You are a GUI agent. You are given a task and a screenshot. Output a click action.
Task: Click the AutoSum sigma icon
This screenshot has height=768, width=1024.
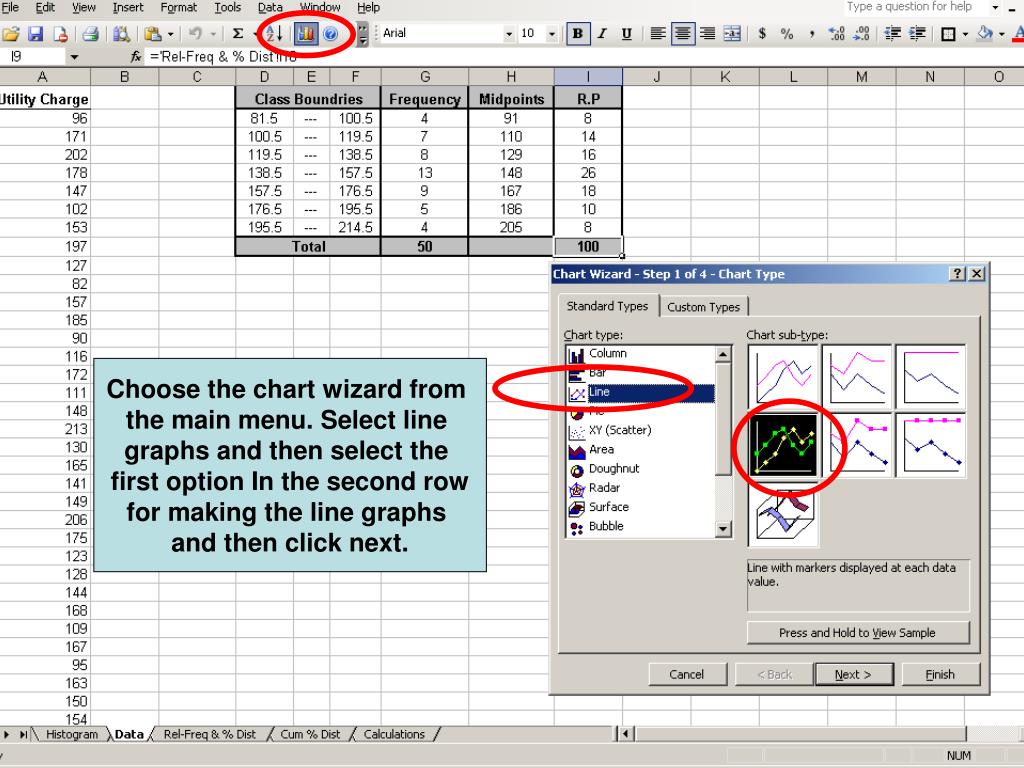coord(238,33)
